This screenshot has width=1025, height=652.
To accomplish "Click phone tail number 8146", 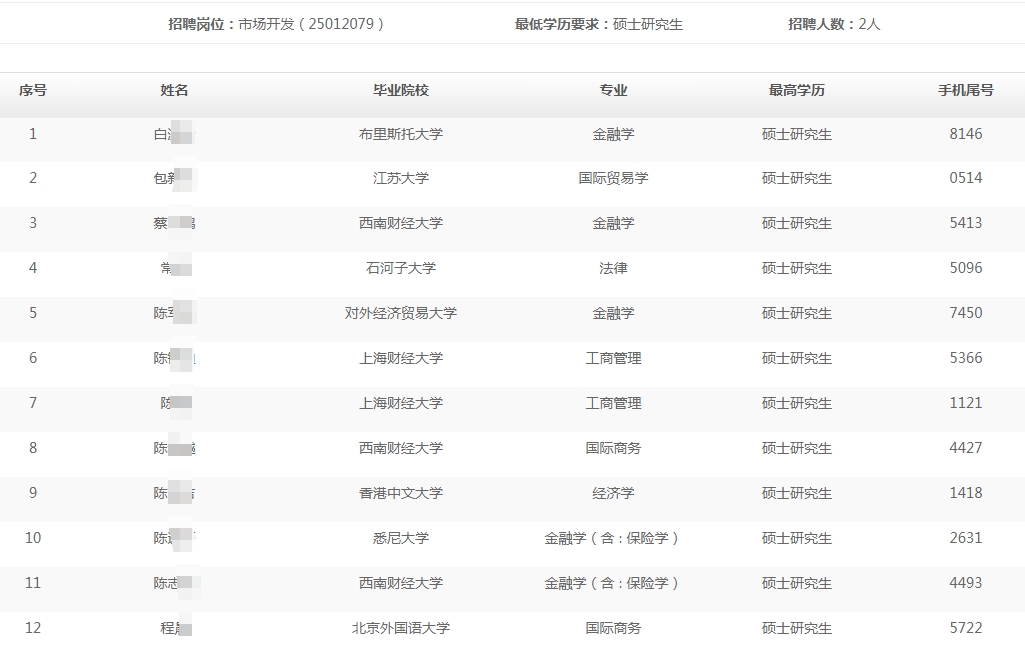I will pyautogui.click(x=965, y=133).
